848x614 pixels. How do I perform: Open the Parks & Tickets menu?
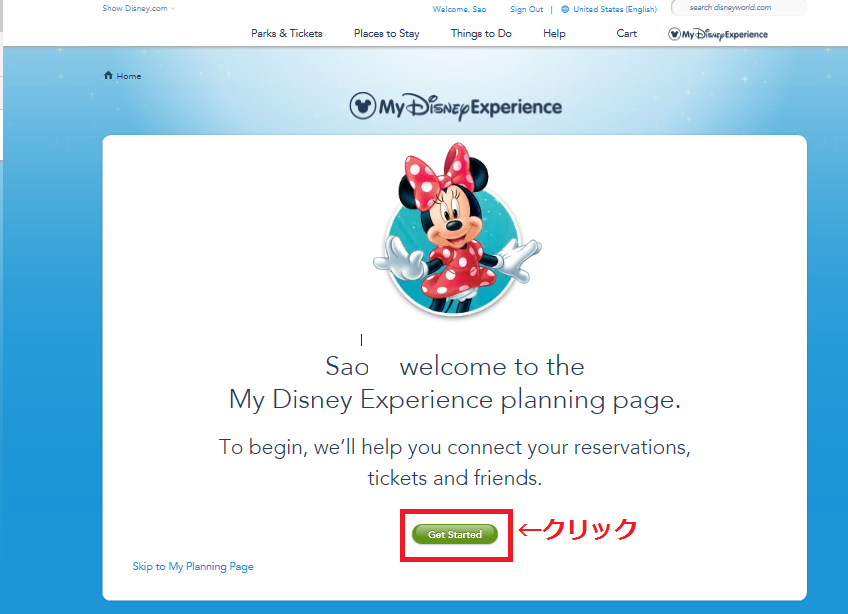[x=287, y=34]
